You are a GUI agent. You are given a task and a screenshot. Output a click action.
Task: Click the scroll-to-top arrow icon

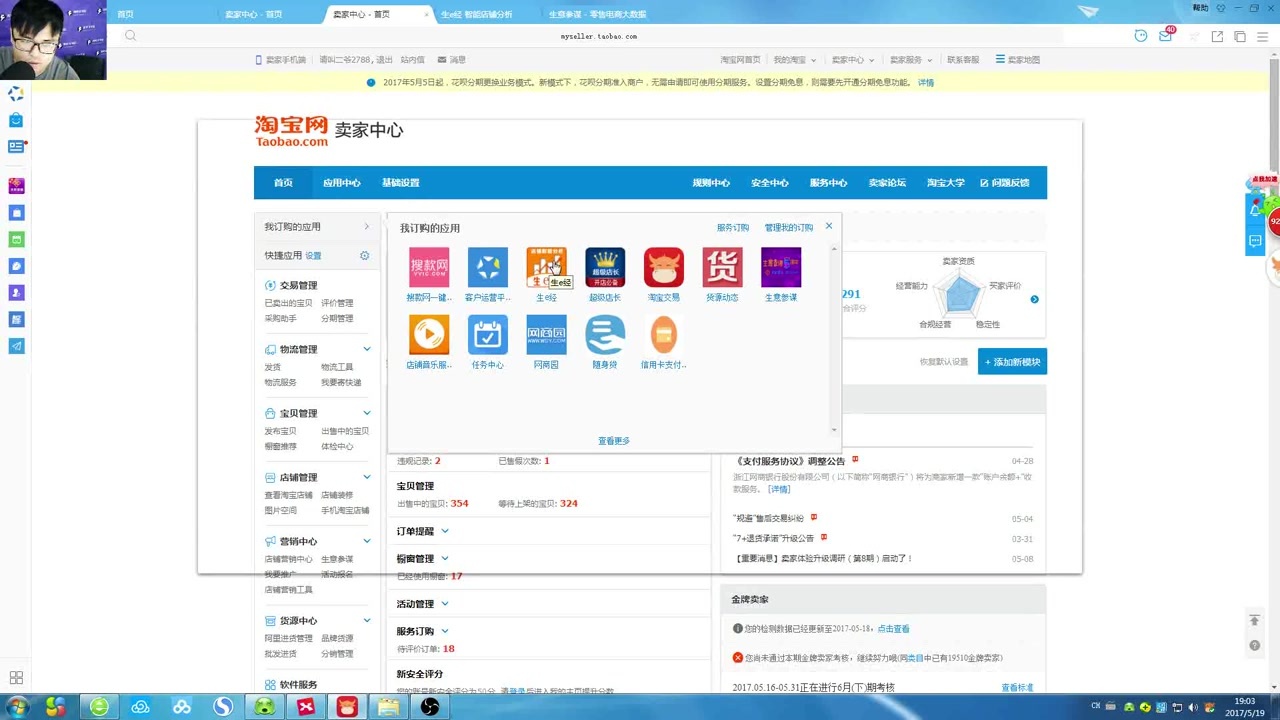(x=1254, y=620)
